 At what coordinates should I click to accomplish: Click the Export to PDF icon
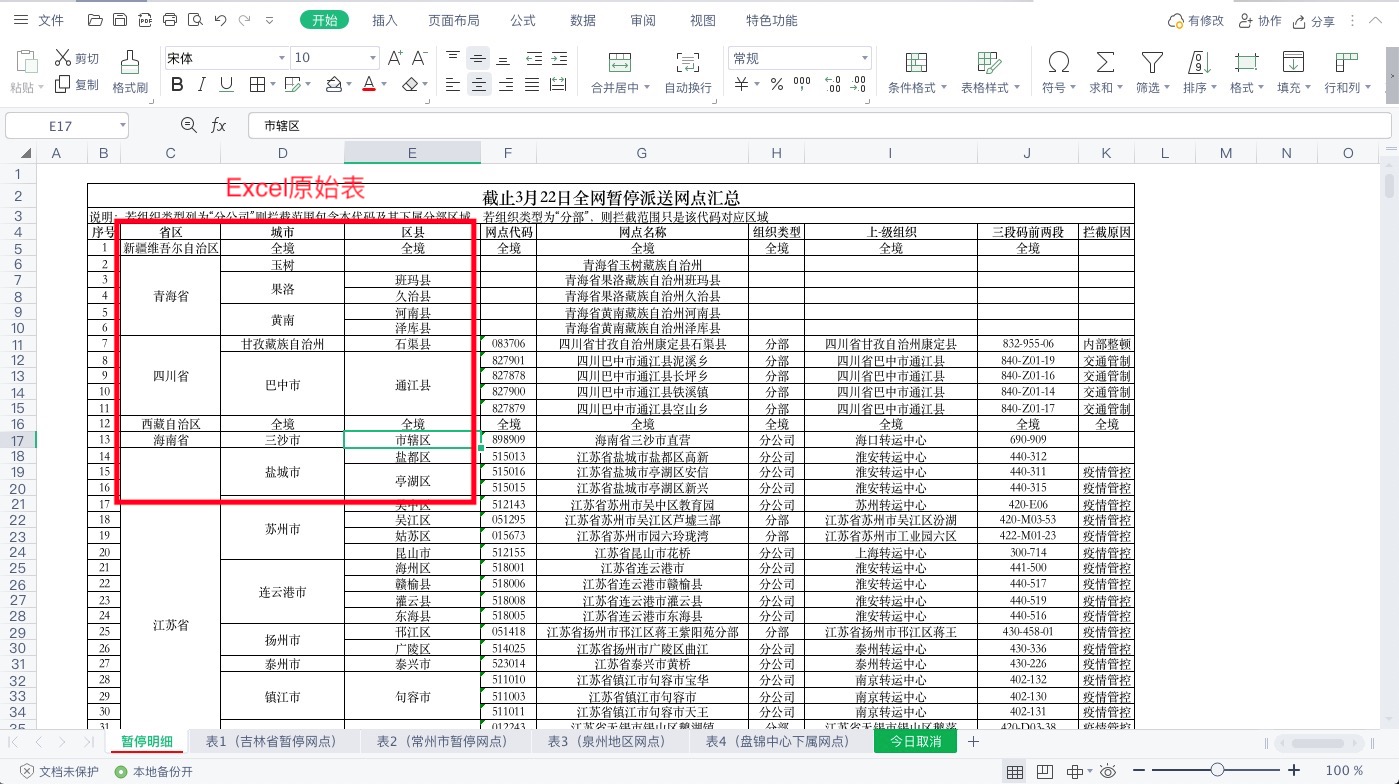[144, 20]
